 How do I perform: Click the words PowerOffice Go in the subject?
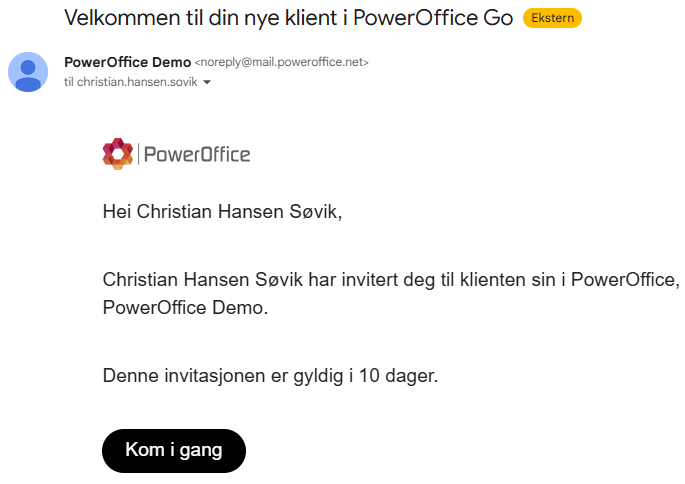[433, 18]
